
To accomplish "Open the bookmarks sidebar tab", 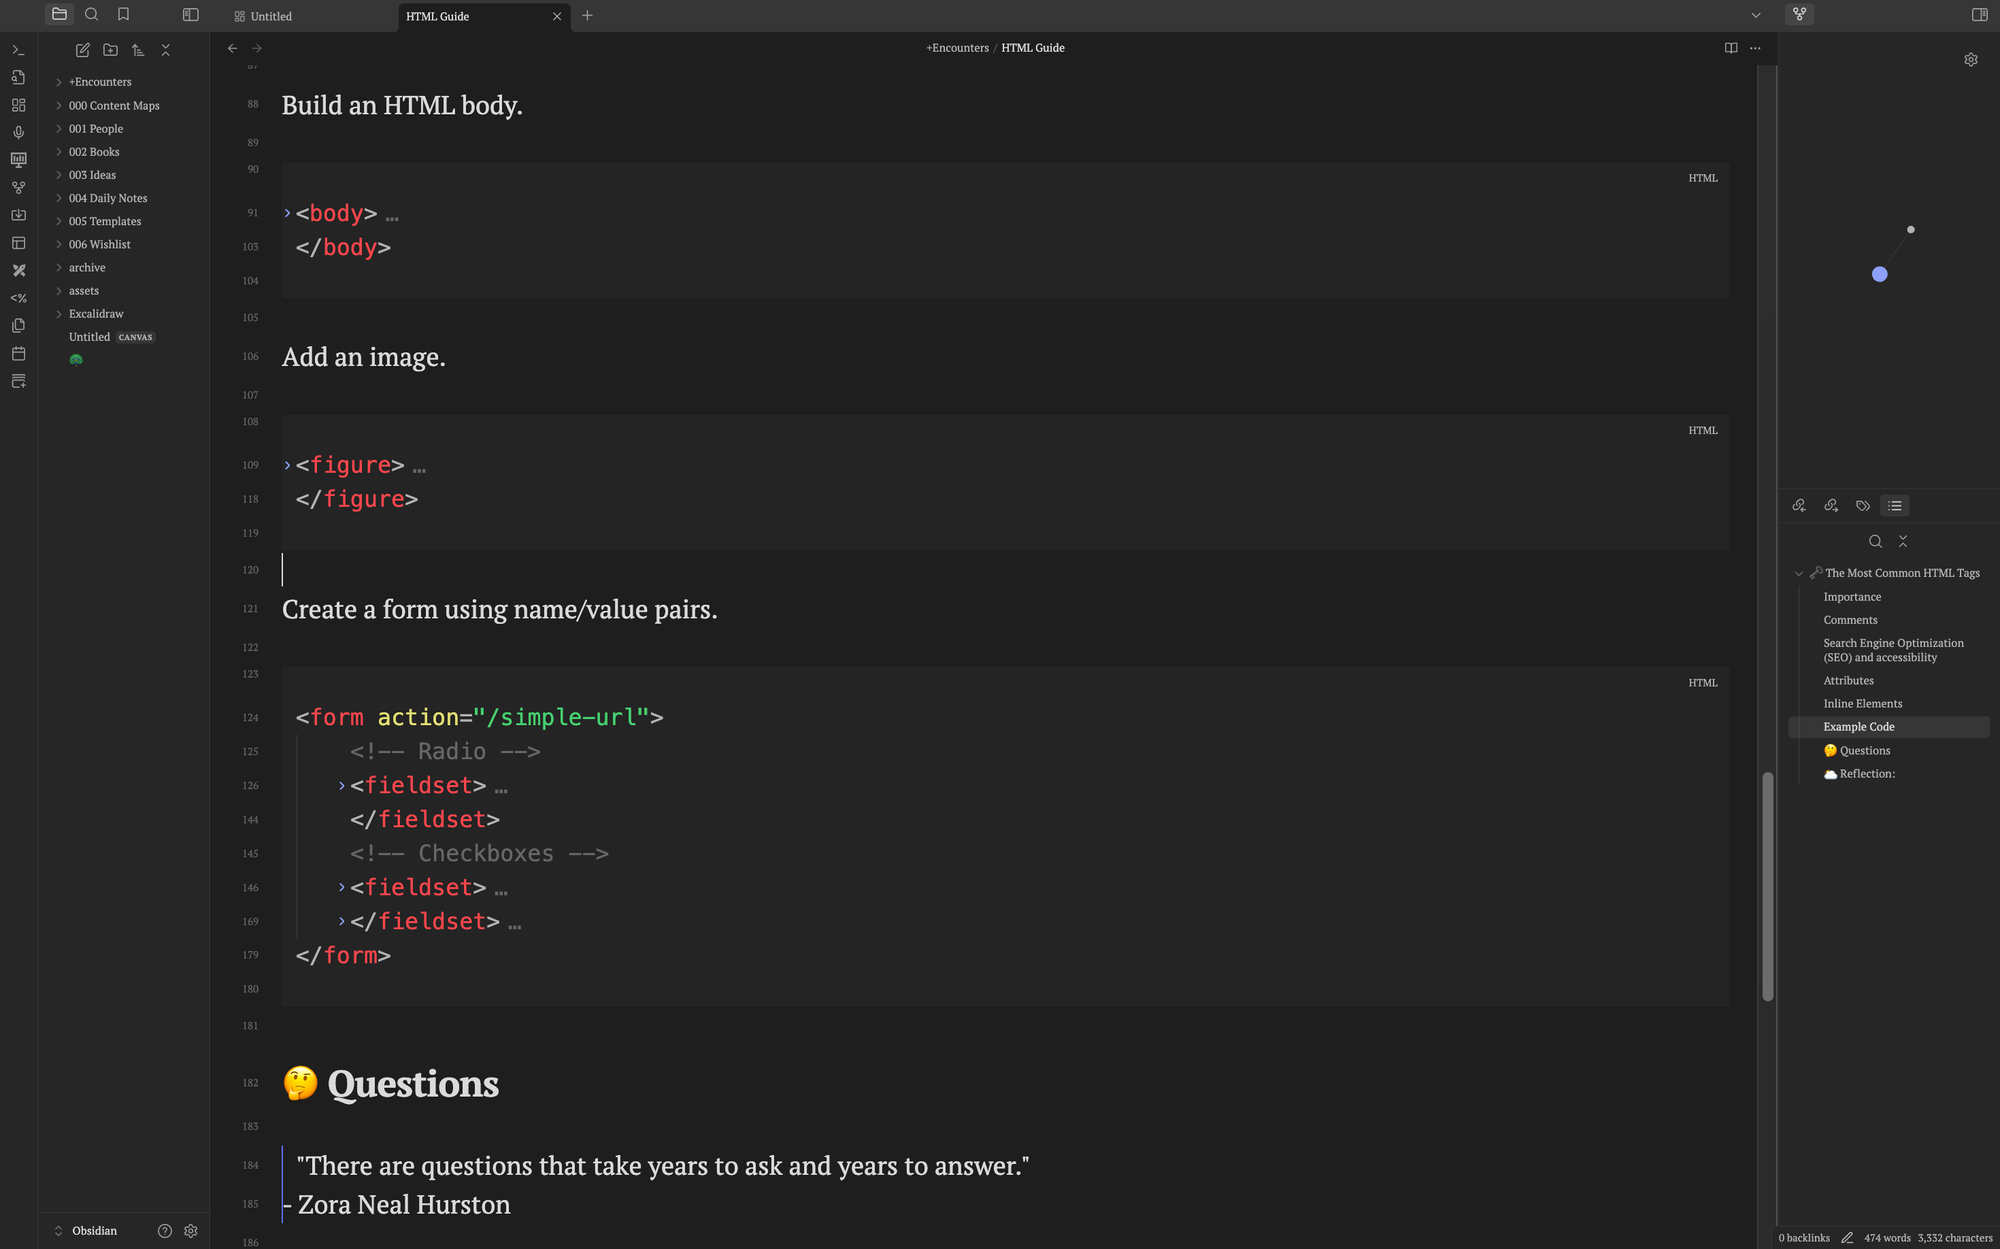I will [124, 15].
